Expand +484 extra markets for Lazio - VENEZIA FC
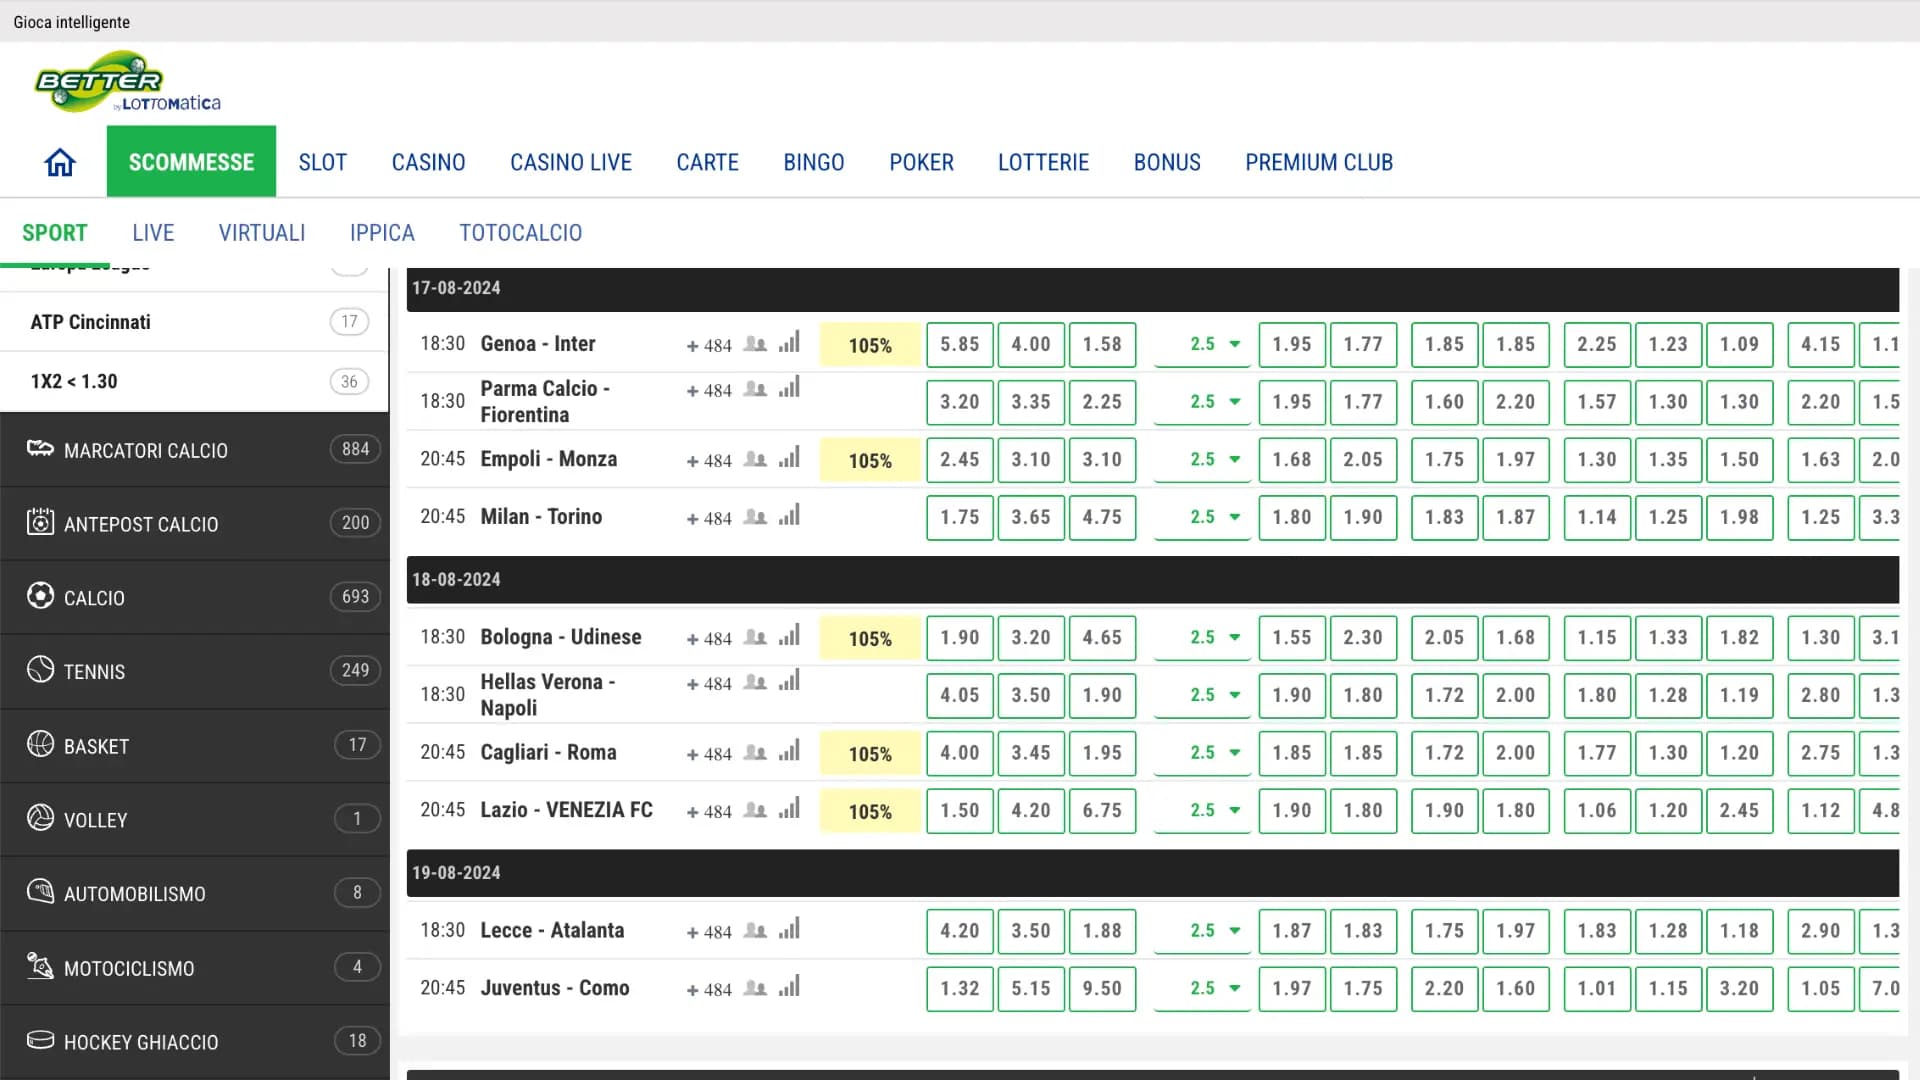 coord(710,811)
